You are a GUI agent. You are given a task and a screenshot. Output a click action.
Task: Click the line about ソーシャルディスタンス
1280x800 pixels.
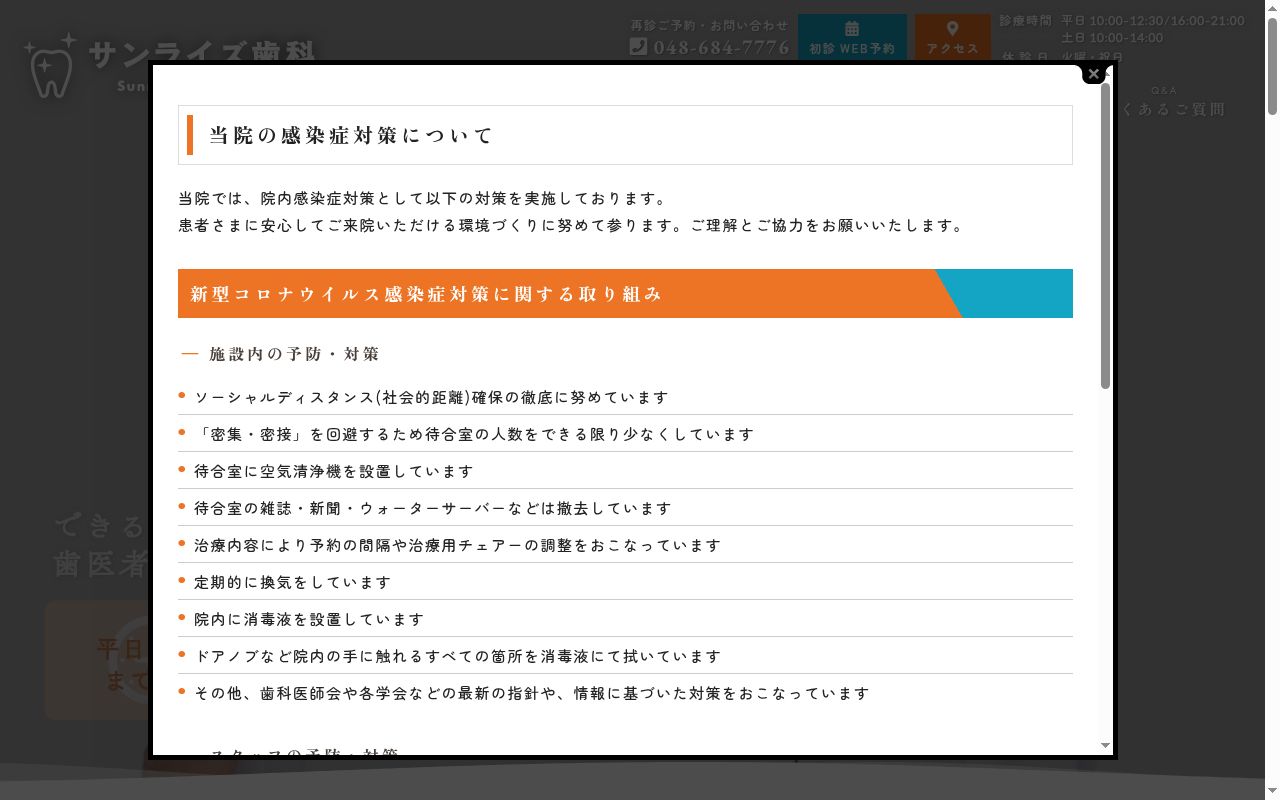pos(431,397)
